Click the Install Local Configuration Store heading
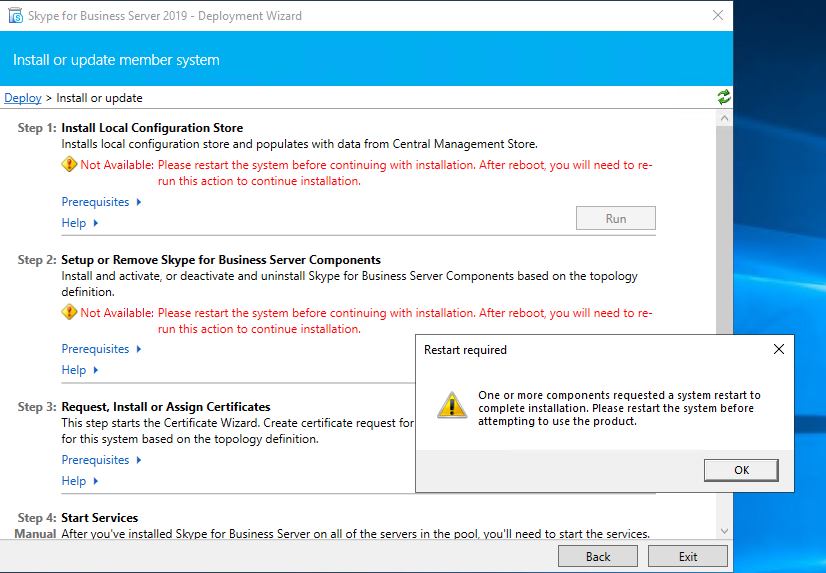 (152, 128)
